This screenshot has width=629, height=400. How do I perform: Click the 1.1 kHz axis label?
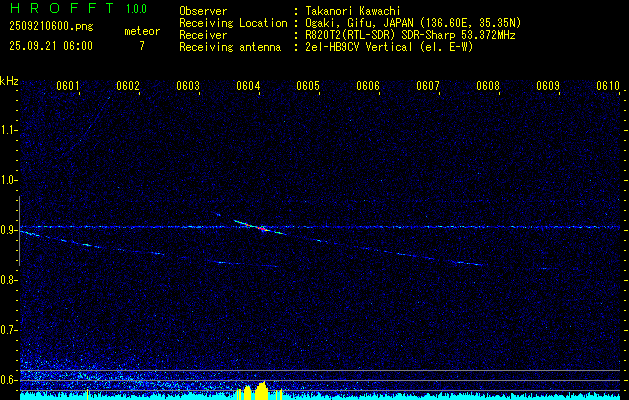tap(7, 130)
